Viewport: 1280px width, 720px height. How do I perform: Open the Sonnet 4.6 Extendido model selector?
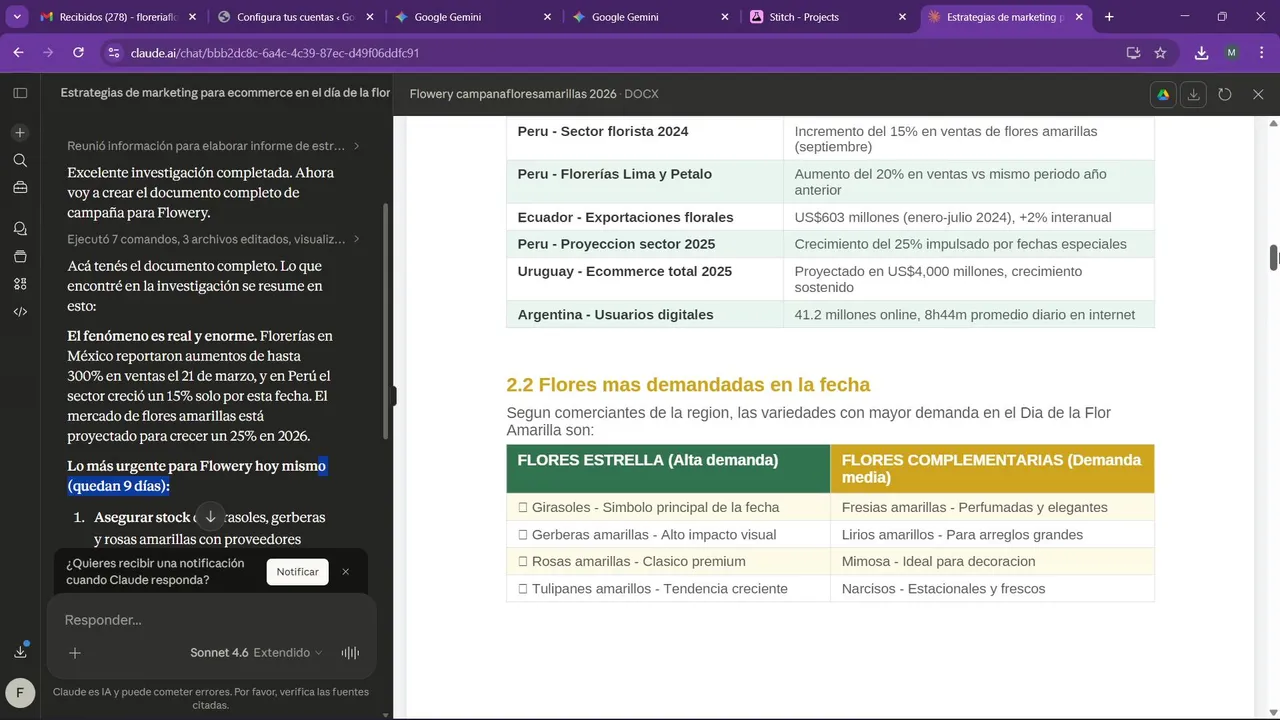(256, 653)
